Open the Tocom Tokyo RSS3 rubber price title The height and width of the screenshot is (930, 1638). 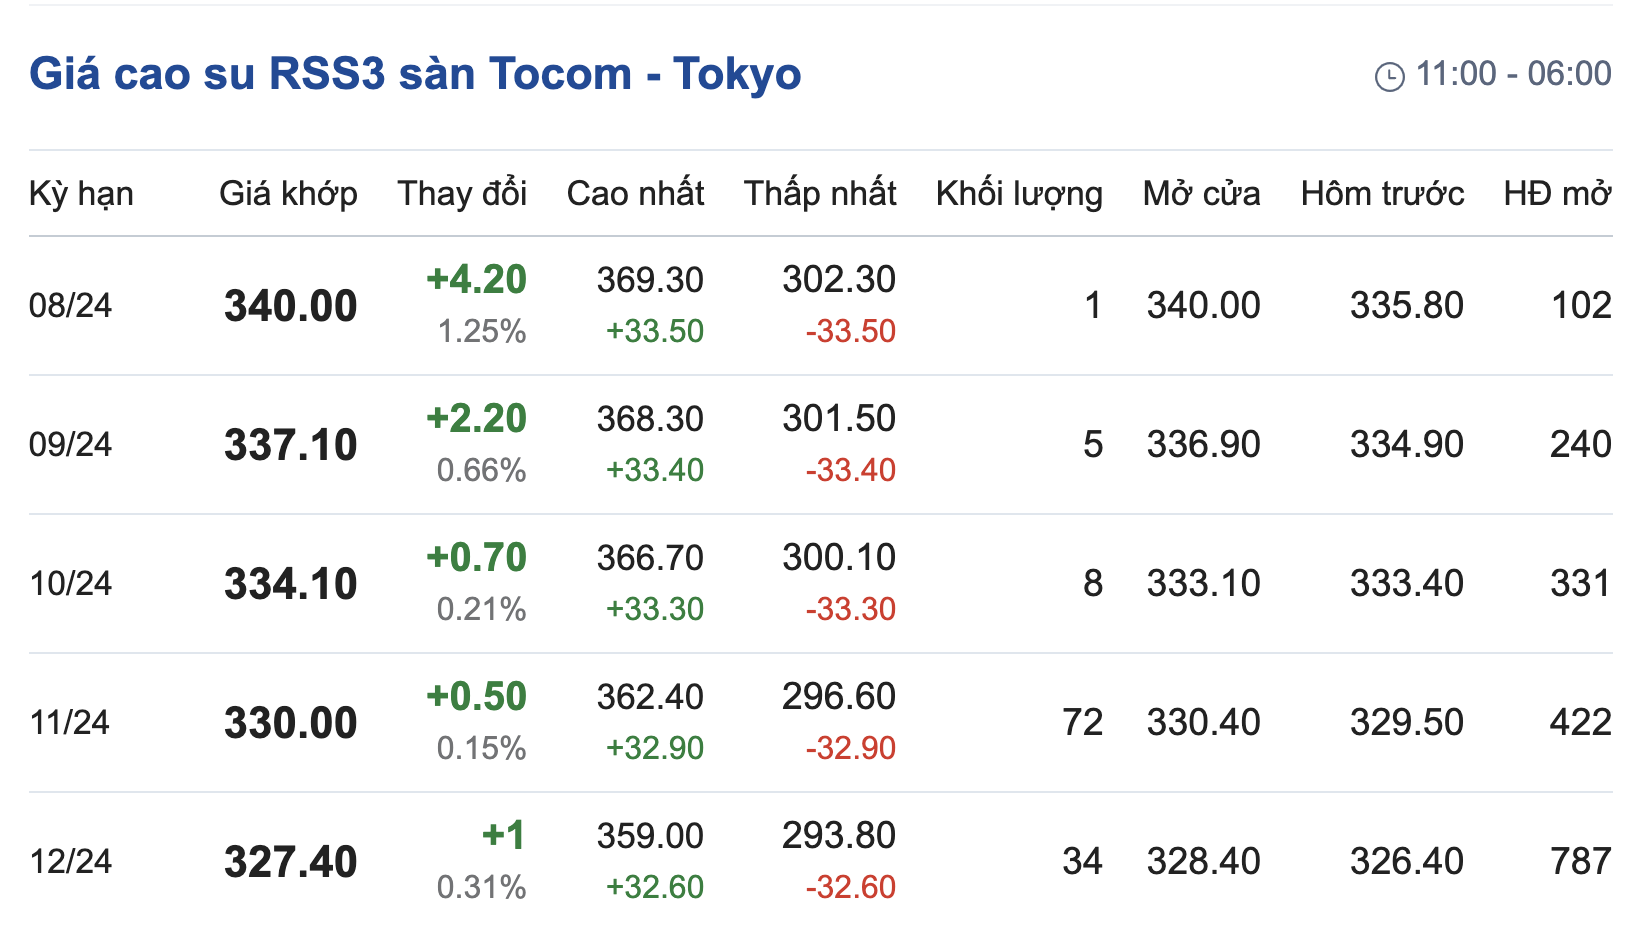pyautogui.click(x=415, y=74)
